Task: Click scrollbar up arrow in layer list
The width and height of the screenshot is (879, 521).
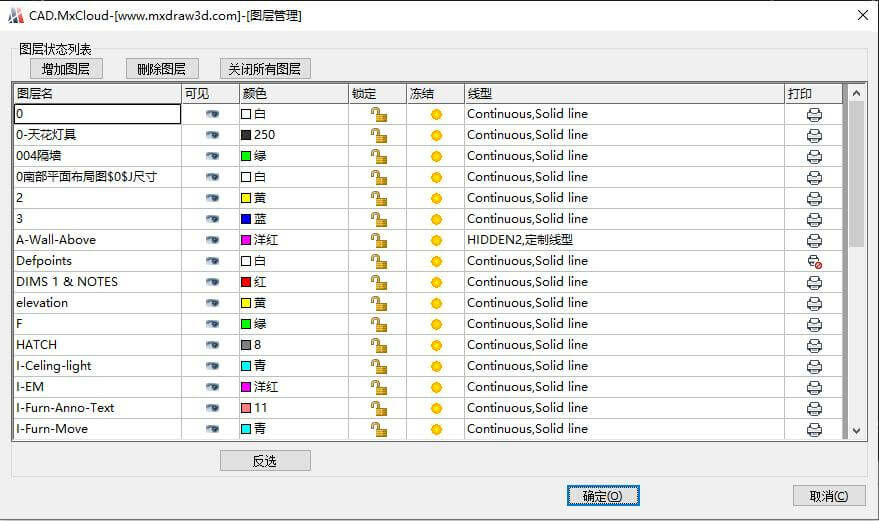Action: coord(856,93)
